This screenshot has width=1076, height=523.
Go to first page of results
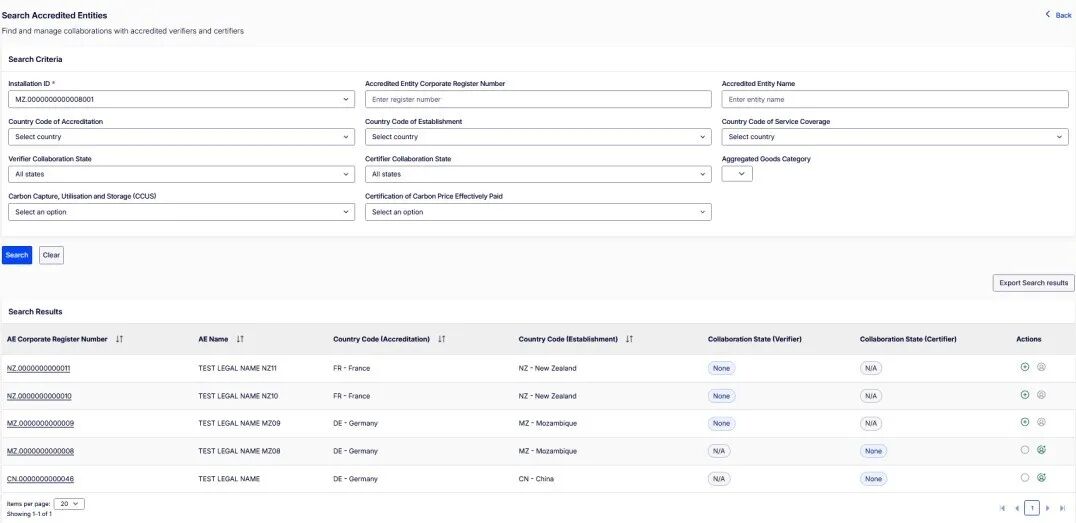1003,509
